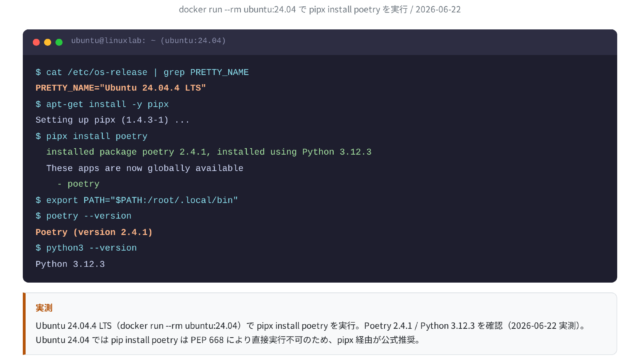
Task: Click the orange 実測 heading in note box
Action: point(44,308)
